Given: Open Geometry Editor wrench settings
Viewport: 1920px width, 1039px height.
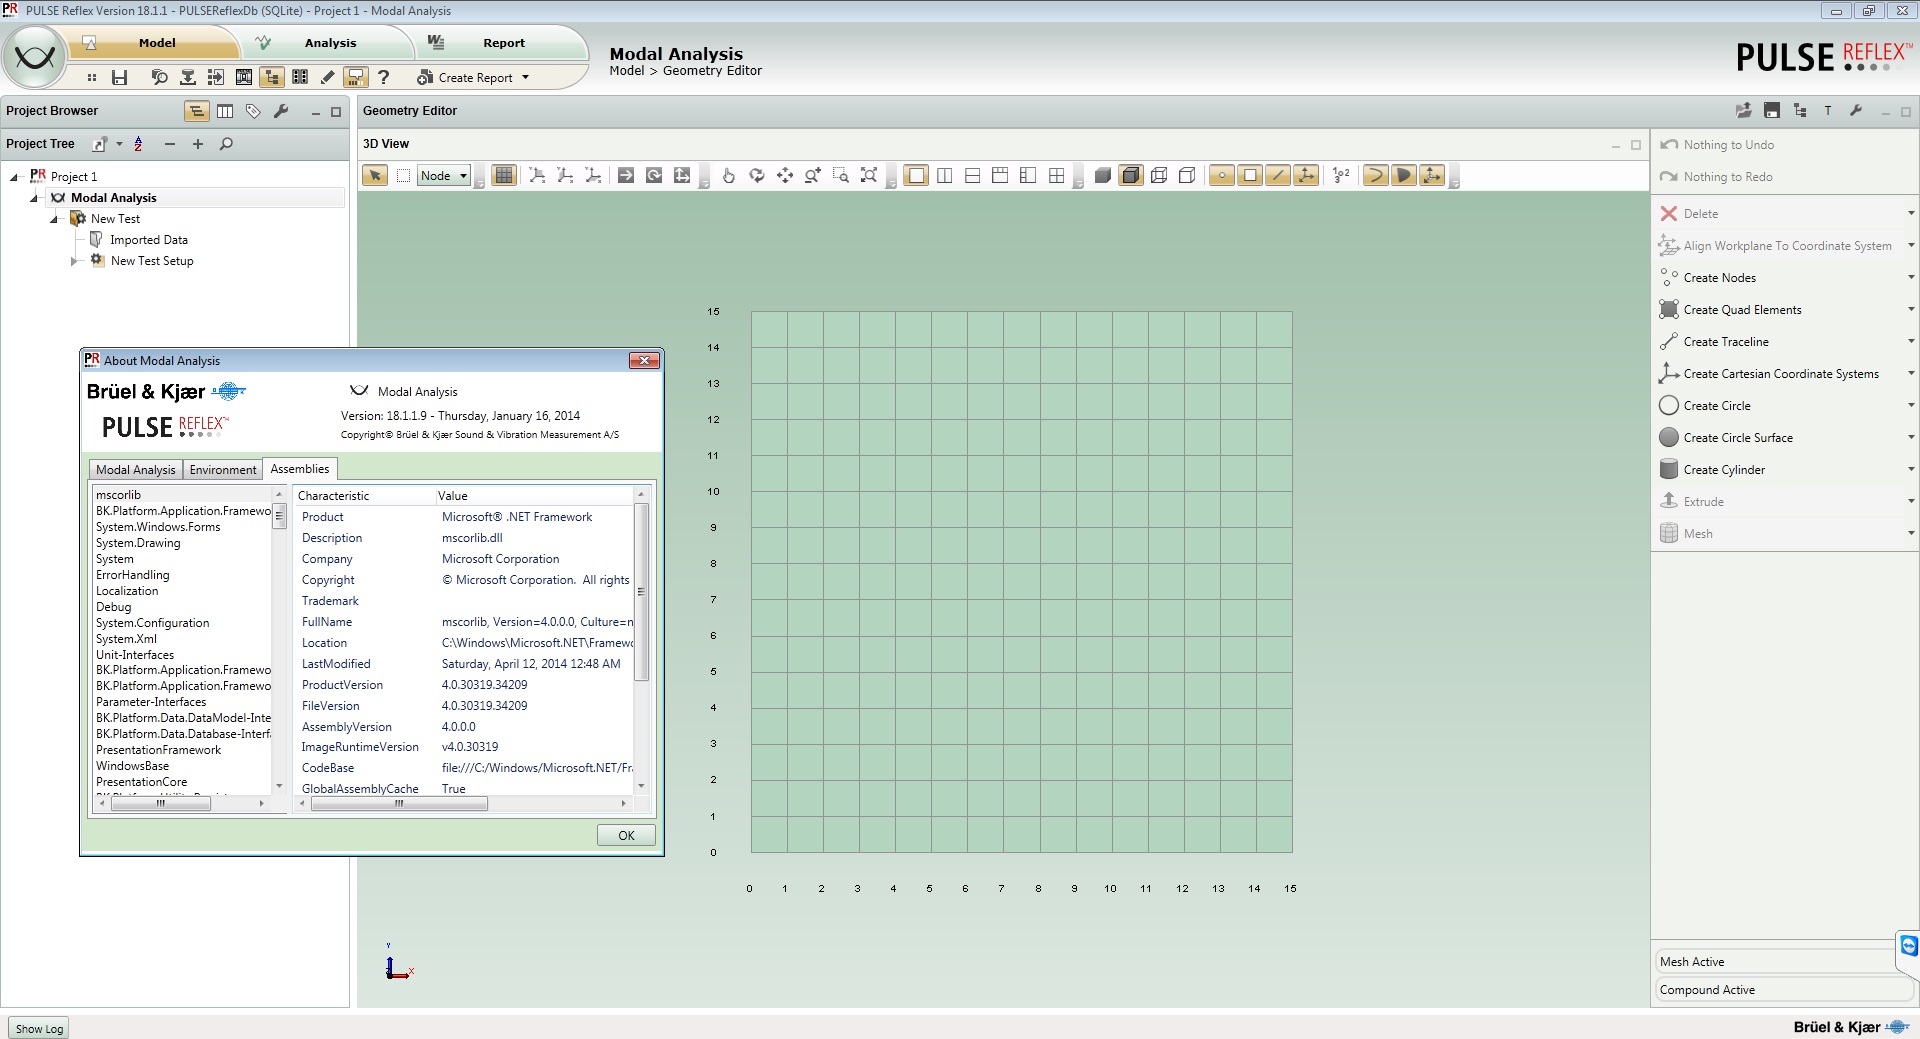Looking at the screenshot, I should coord(1856,111).
